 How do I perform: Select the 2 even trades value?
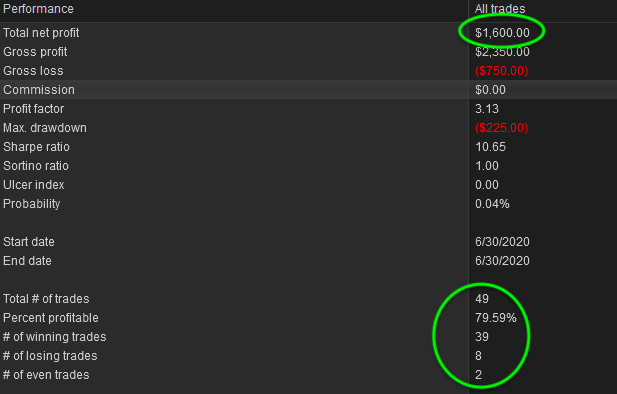pyautogui.click(x=478, y=375)
